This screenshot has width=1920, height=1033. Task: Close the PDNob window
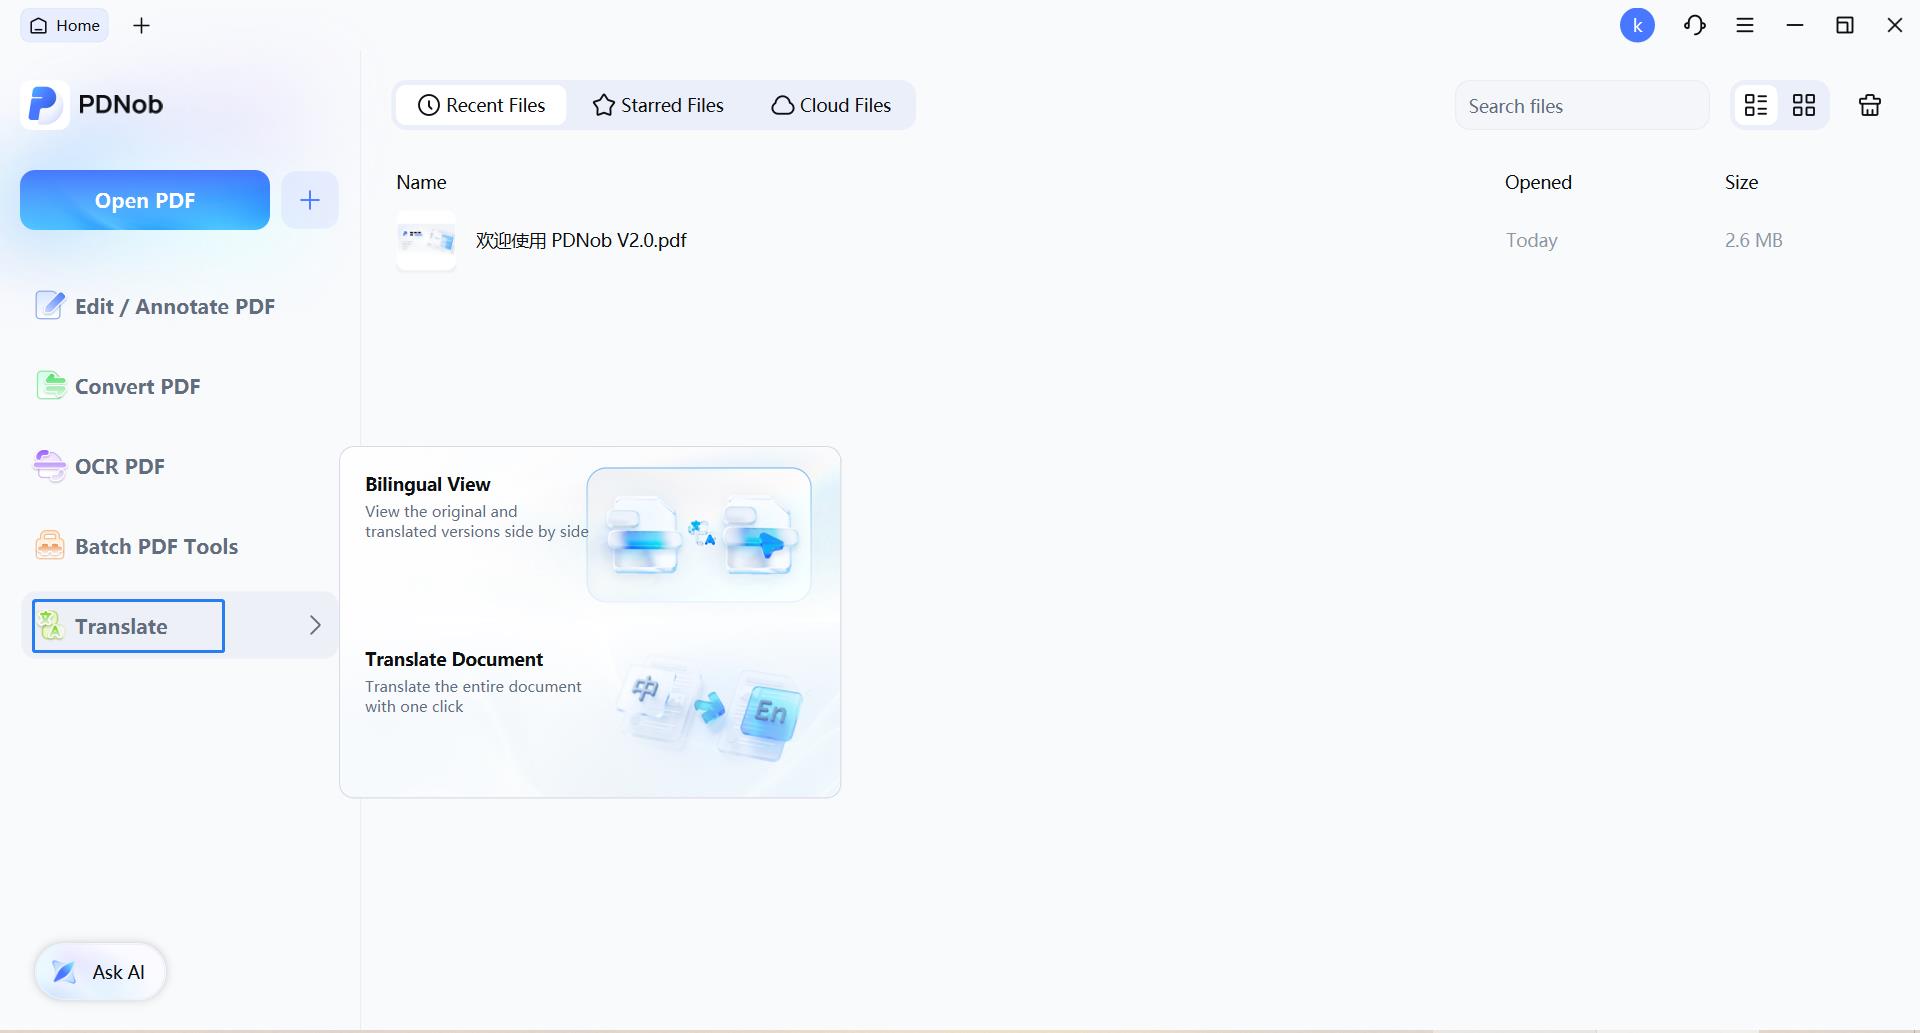click(x=1895, y=26)
